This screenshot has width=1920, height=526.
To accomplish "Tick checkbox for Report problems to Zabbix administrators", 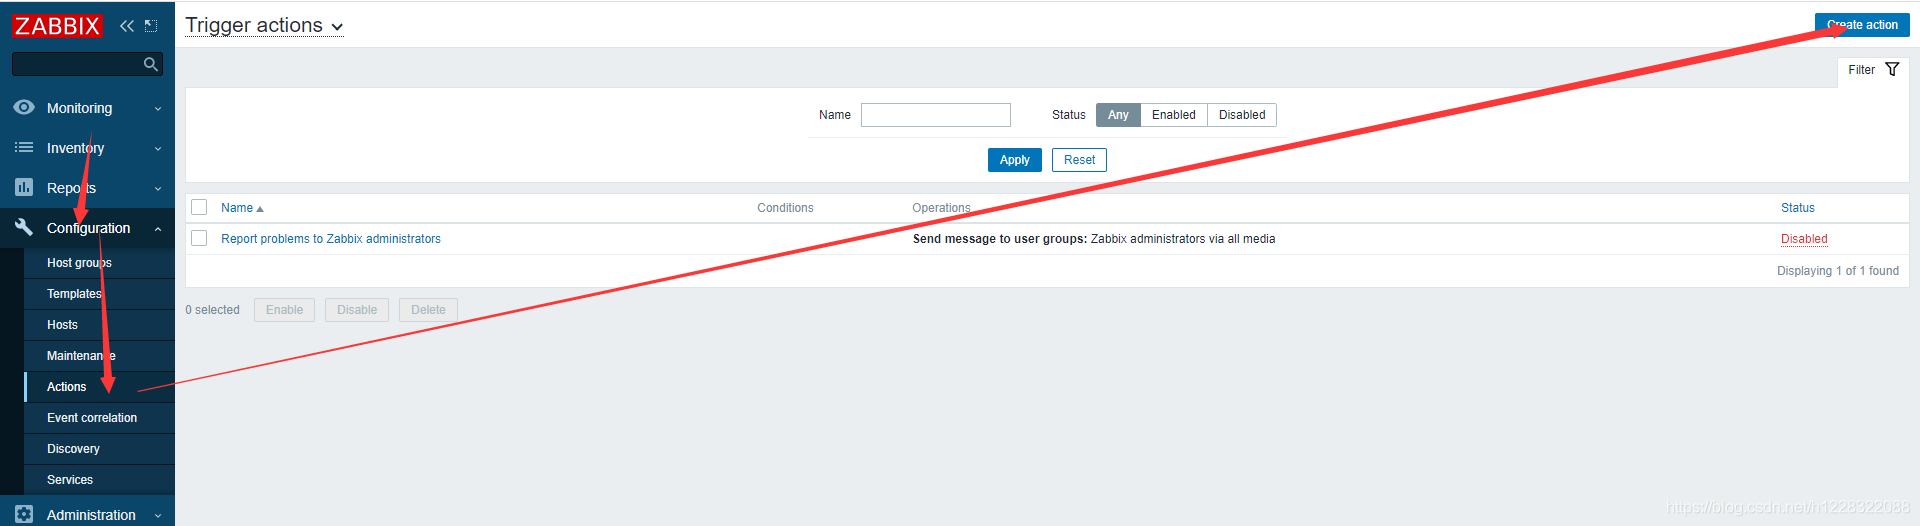I will [x=199, y=238].
